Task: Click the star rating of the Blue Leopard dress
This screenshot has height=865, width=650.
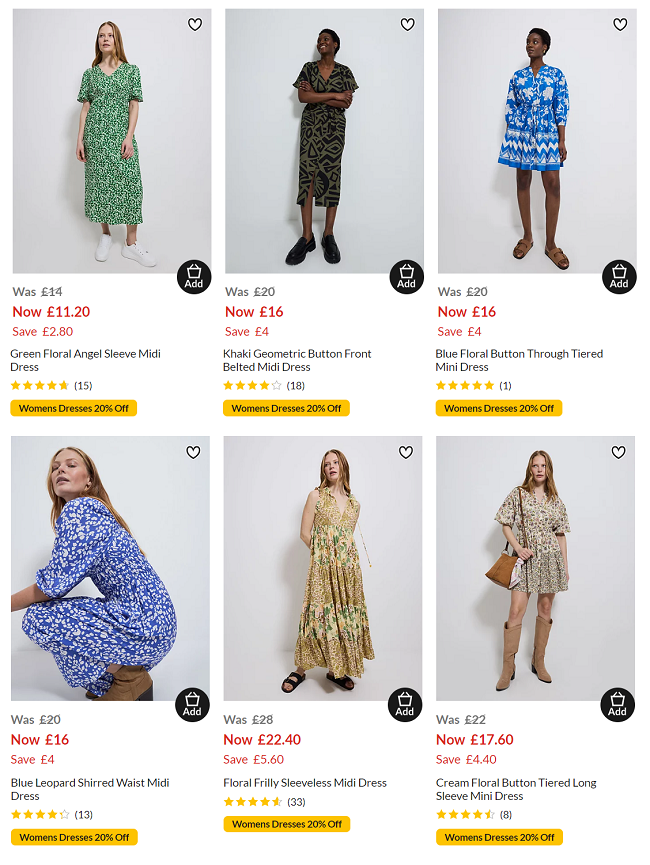Action: [x=40, y=813]
